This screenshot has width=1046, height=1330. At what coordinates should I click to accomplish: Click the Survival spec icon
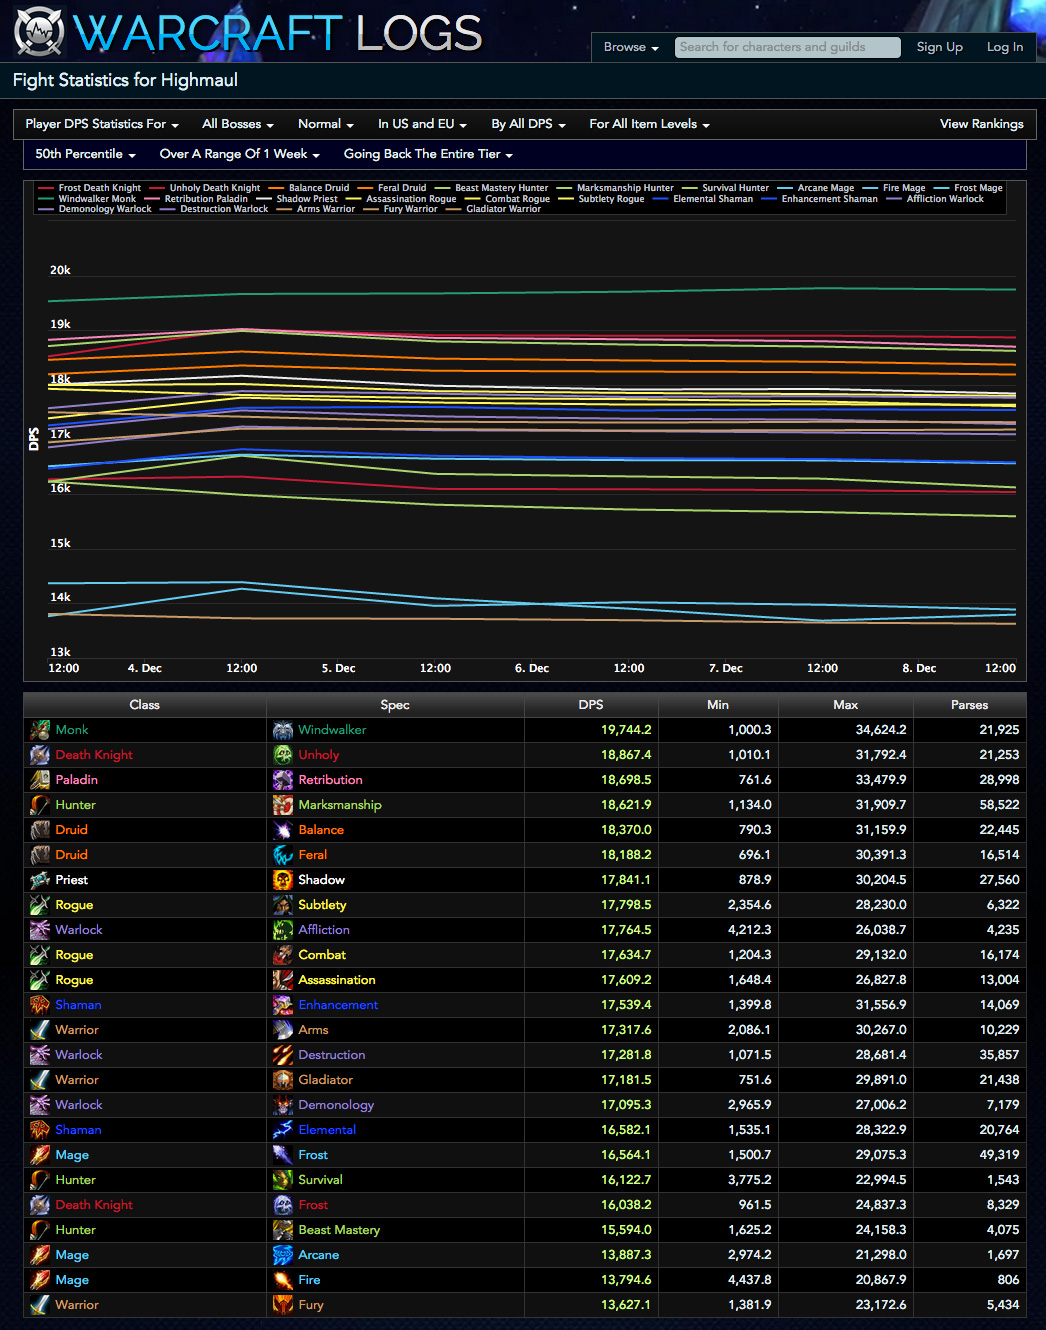pyautogui.click(x=283, y=1180)
